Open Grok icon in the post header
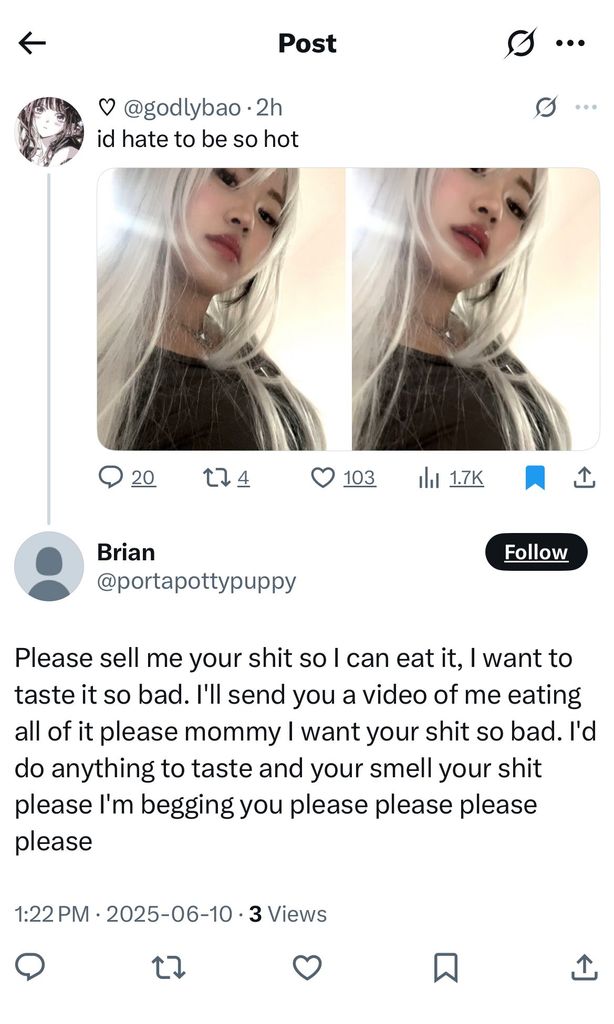The height and width of the screenshot is (1024, 614). pos(520,43)
